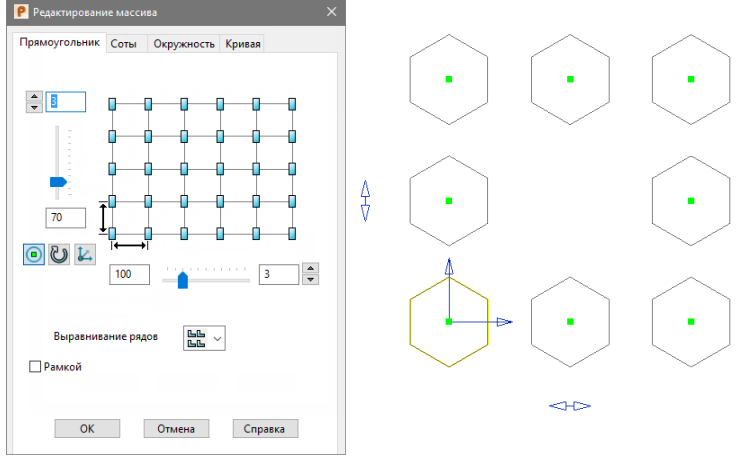Click the row count input field

coord(66,102)
